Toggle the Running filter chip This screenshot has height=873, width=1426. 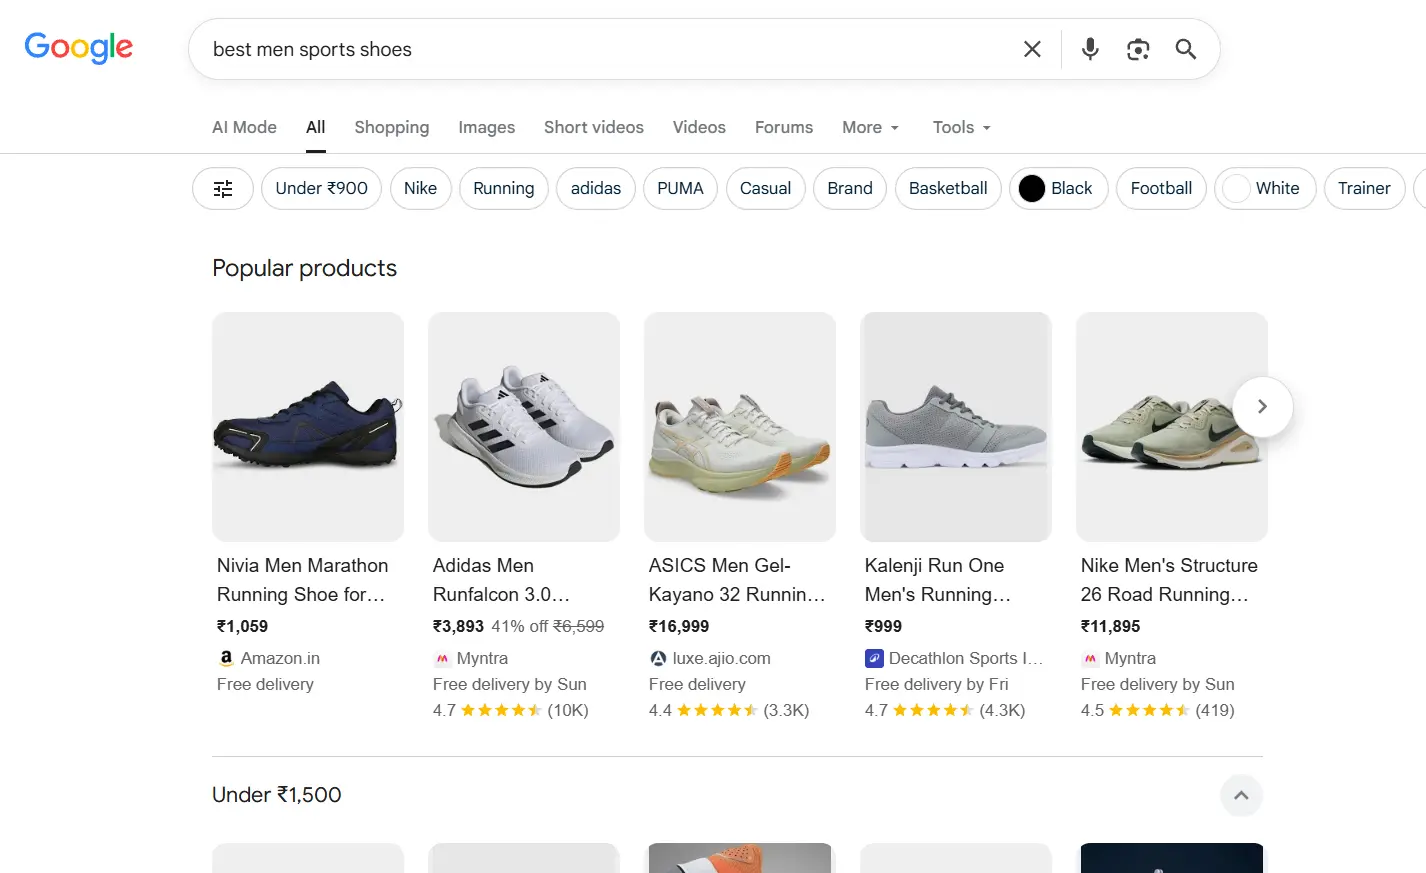coord(504,188)
